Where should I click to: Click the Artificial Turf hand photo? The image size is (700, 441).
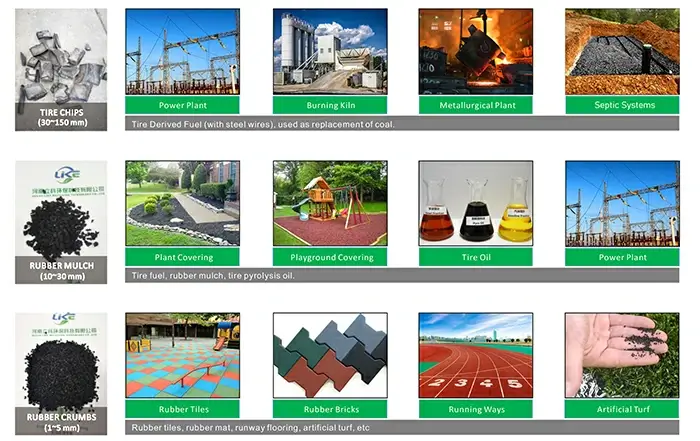point(623,356)
